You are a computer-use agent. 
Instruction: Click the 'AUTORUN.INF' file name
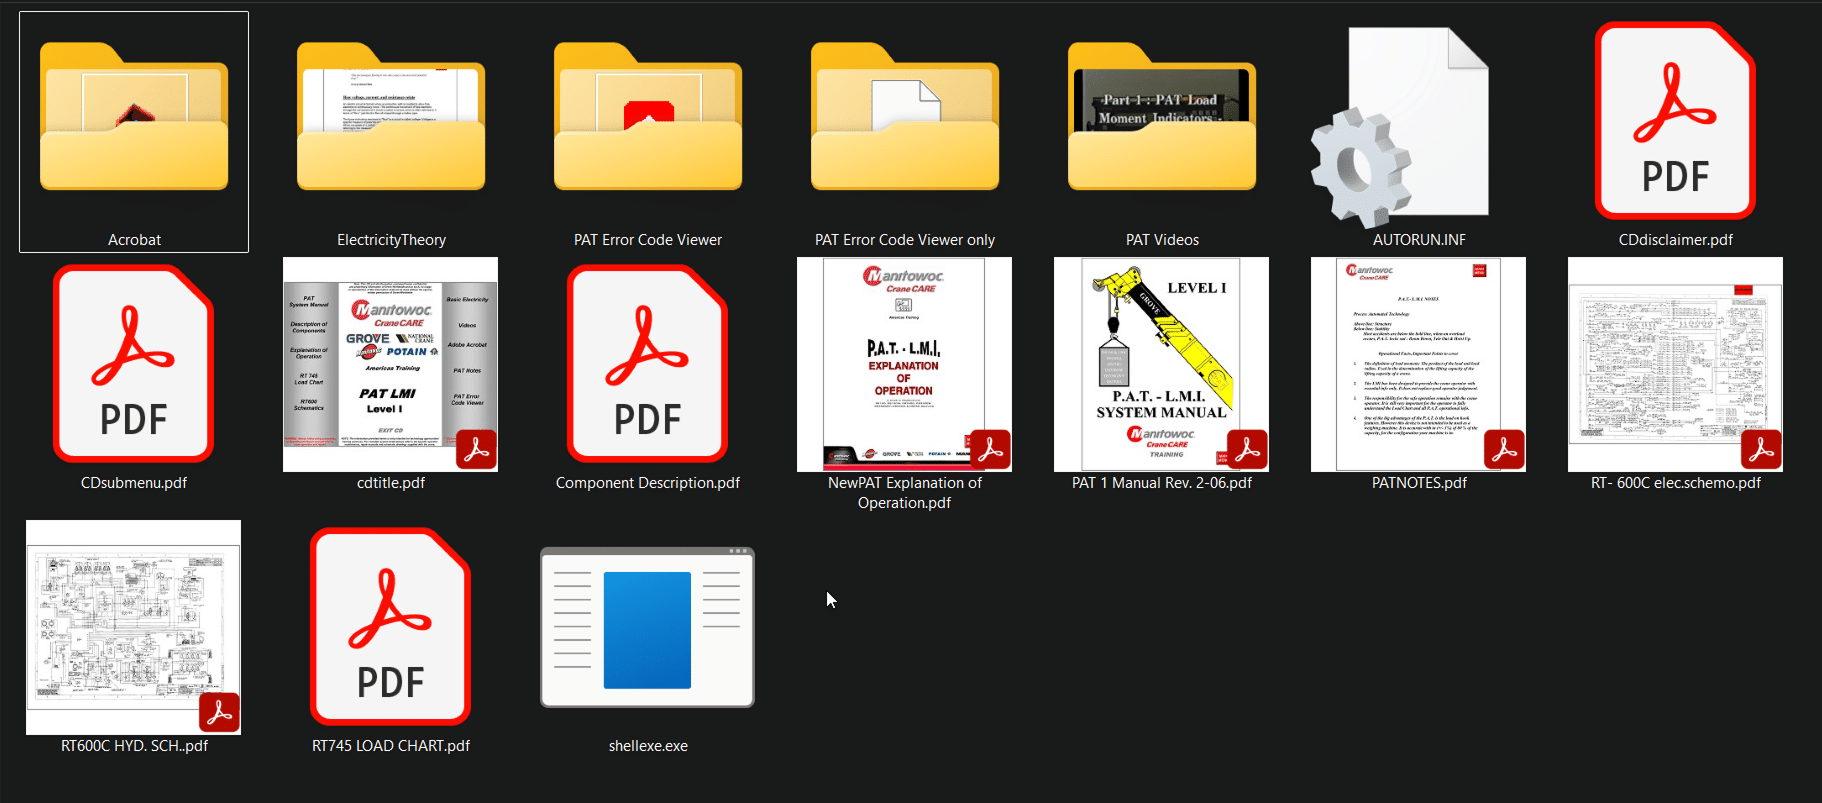pos(1419,240)
